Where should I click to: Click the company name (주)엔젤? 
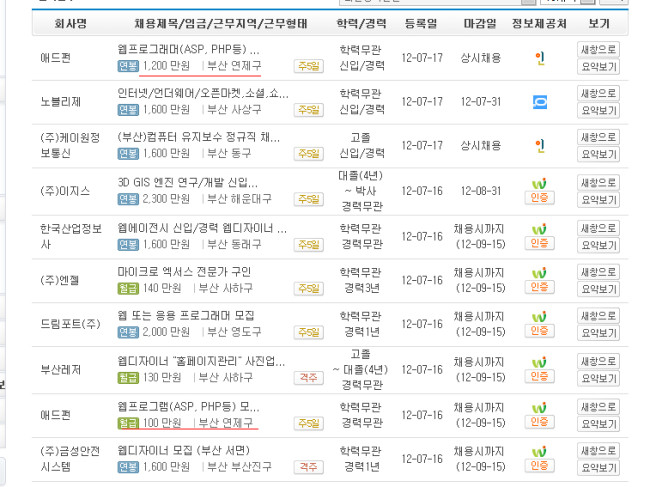(59, 280)
